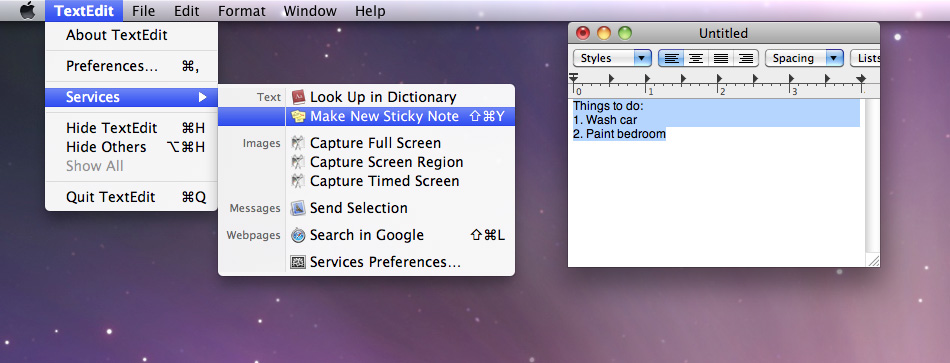Screen dimensions: 950x363
Task: Open the Window menu
Action: pyautogui.click(x=310, y=10)
